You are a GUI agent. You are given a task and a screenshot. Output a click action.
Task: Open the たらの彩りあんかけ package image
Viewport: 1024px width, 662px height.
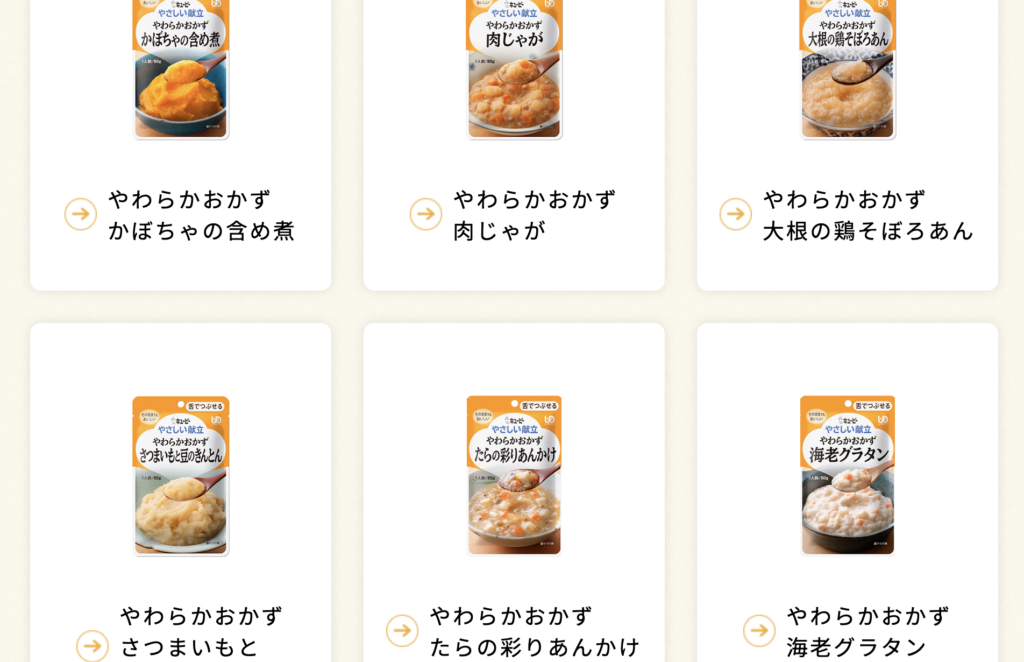(514, 475)
